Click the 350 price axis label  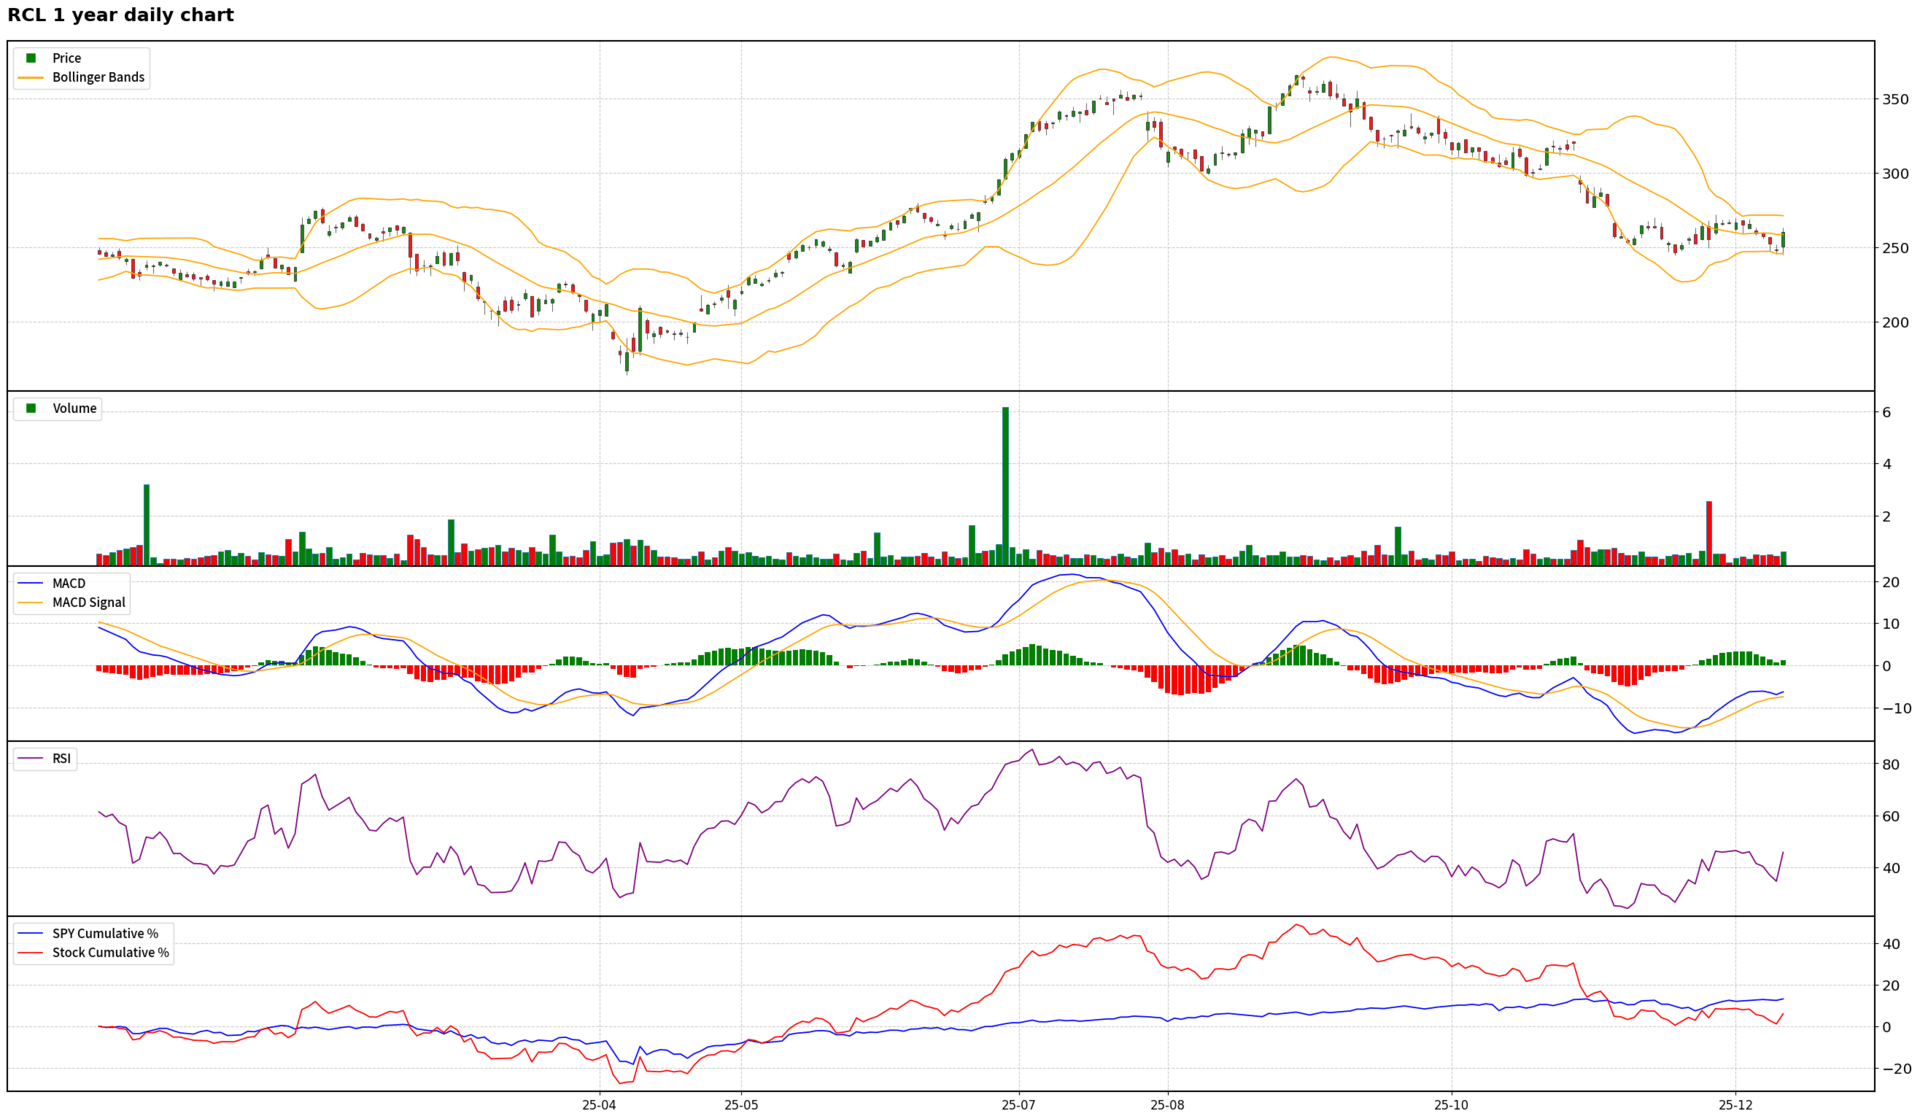1894,99
